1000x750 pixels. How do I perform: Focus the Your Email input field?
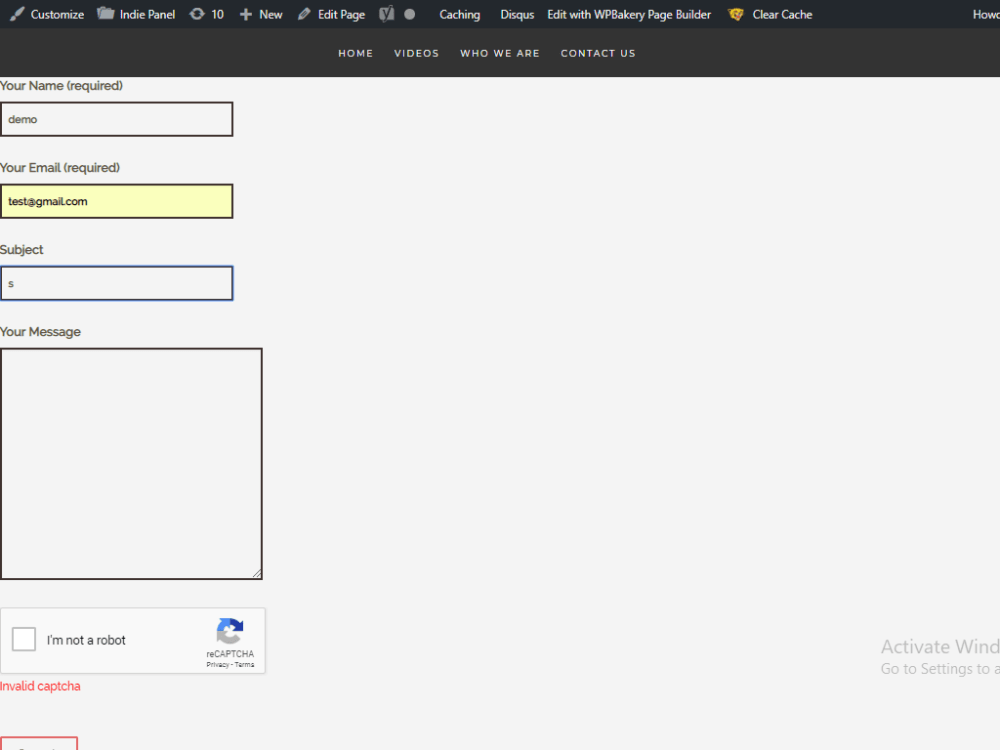point(117,202)
